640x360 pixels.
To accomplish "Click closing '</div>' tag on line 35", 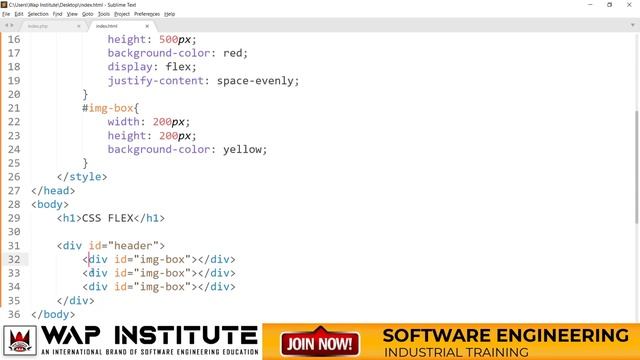I will tap(76, 301).
